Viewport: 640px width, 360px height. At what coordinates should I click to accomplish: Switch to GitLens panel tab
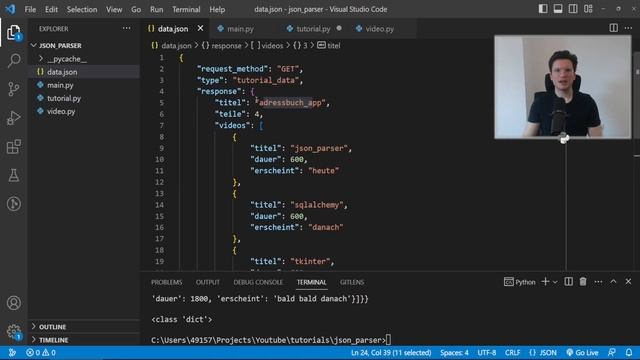pos(352,282)
